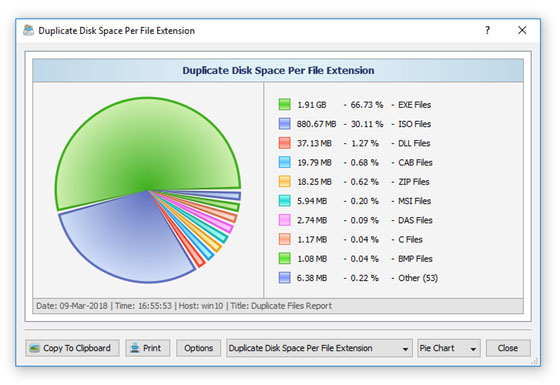Close the window with the title bar X

click(522, 30)
